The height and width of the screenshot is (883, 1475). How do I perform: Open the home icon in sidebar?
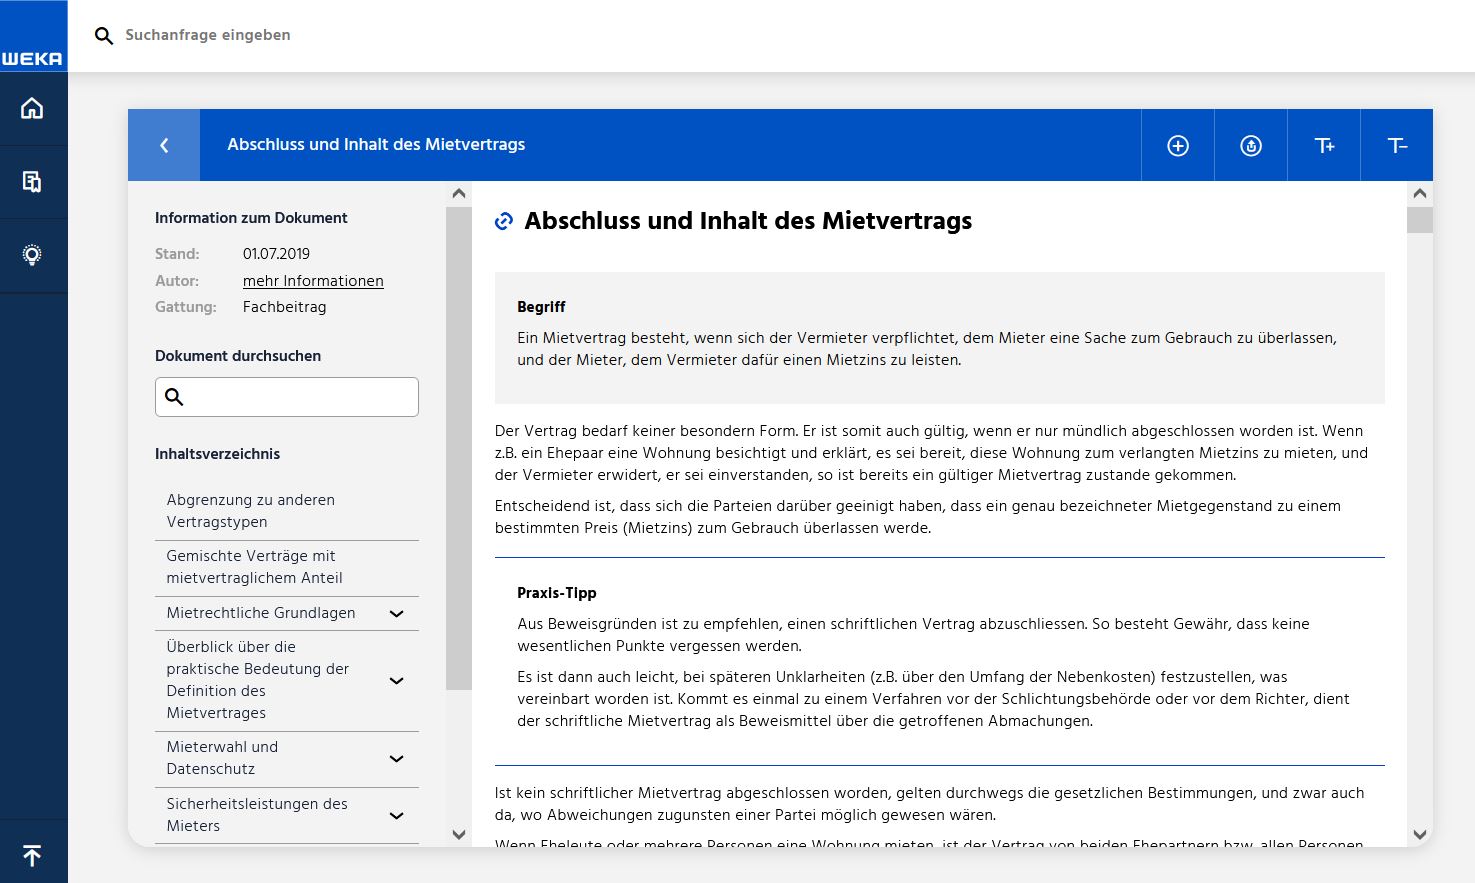pyautogui.click(x=33, y=108)
